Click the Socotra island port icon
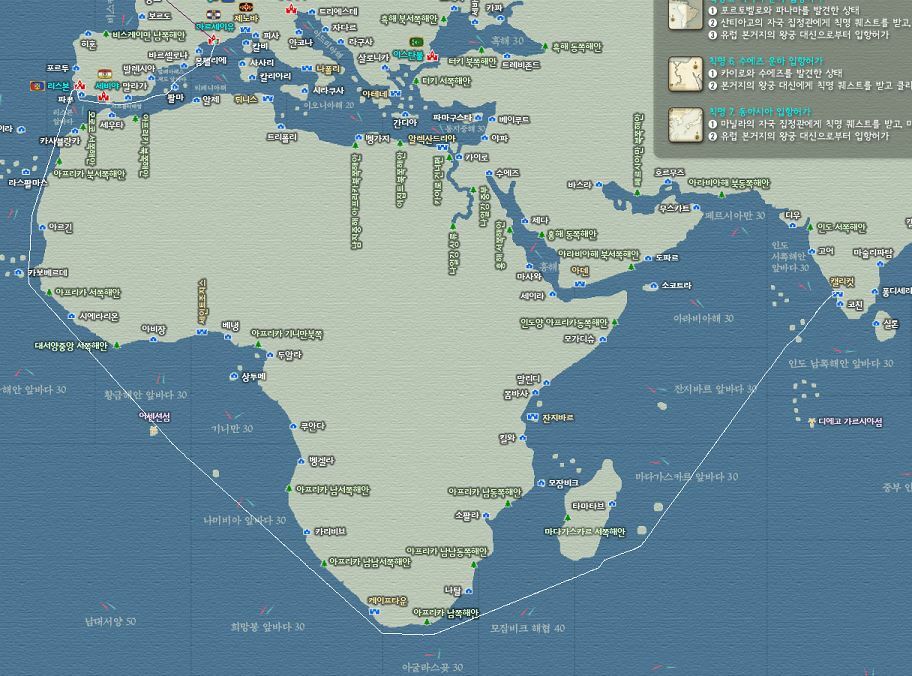This screenshot has width=912, height=676. 654,286
